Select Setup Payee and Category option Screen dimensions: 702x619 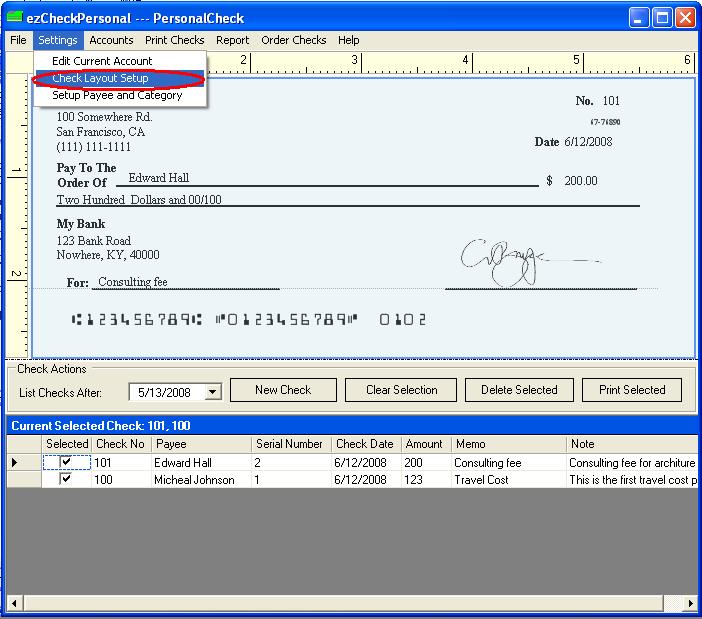point(117,96)
